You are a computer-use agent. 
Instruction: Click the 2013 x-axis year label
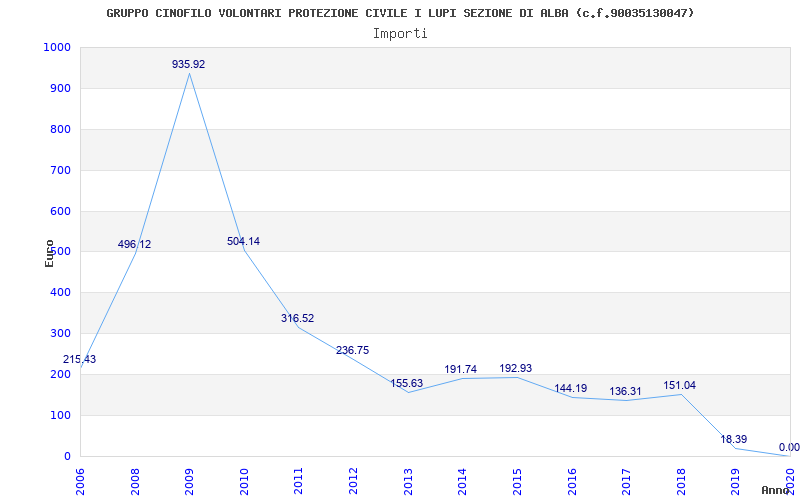pos(407,481)
